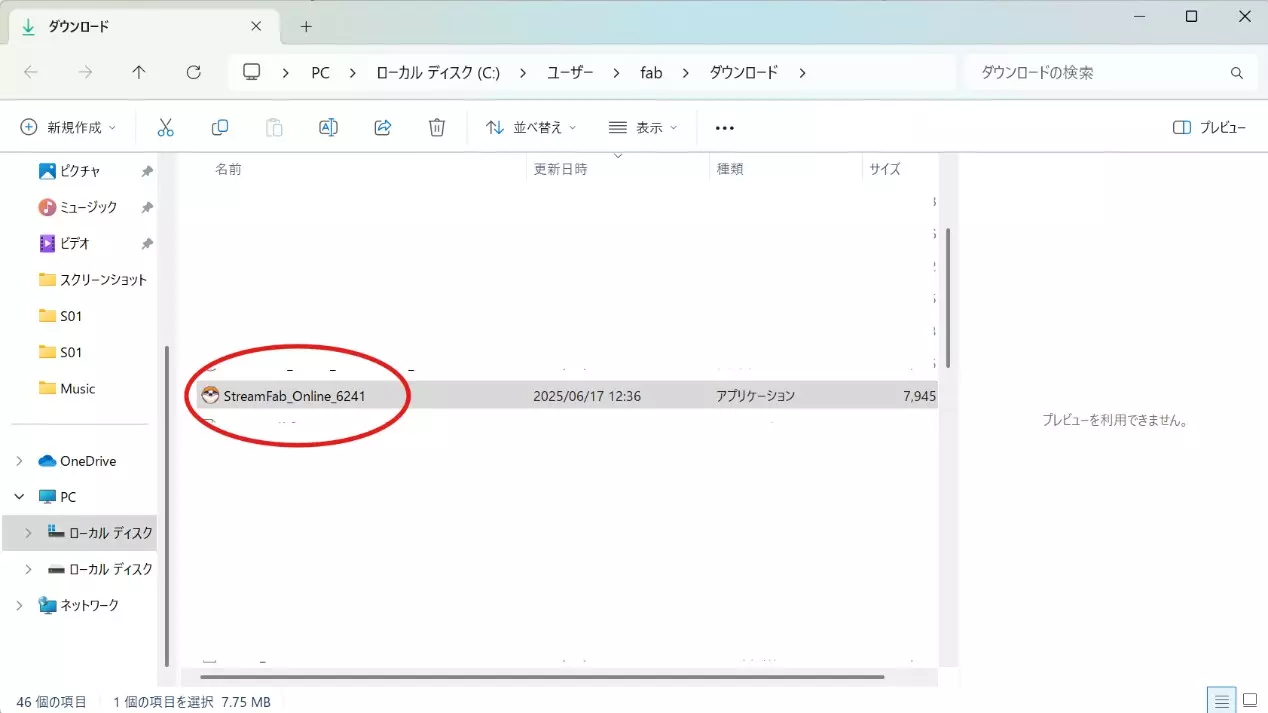Select OneDrive in navigation pane
This screenshot has width=1268, height=713.
click(x=77, y=461)
